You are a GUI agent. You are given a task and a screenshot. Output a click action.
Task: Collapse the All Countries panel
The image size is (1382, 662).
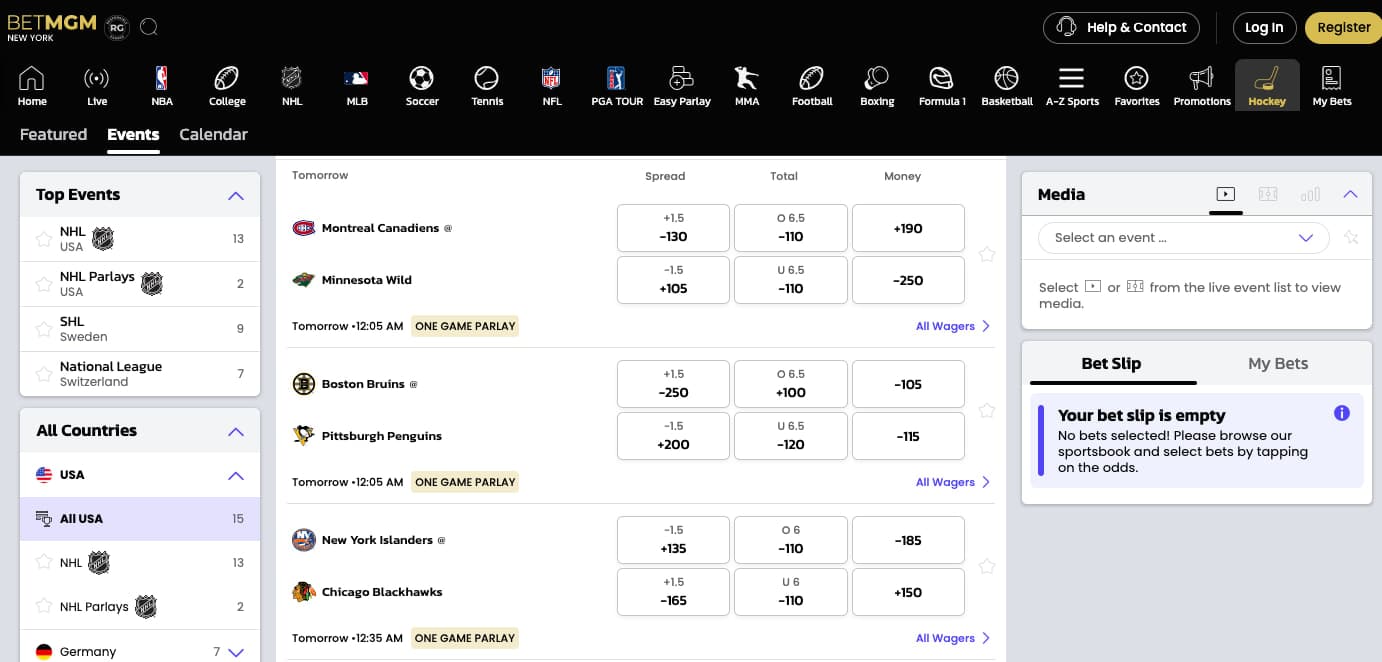tap(236, 432)
